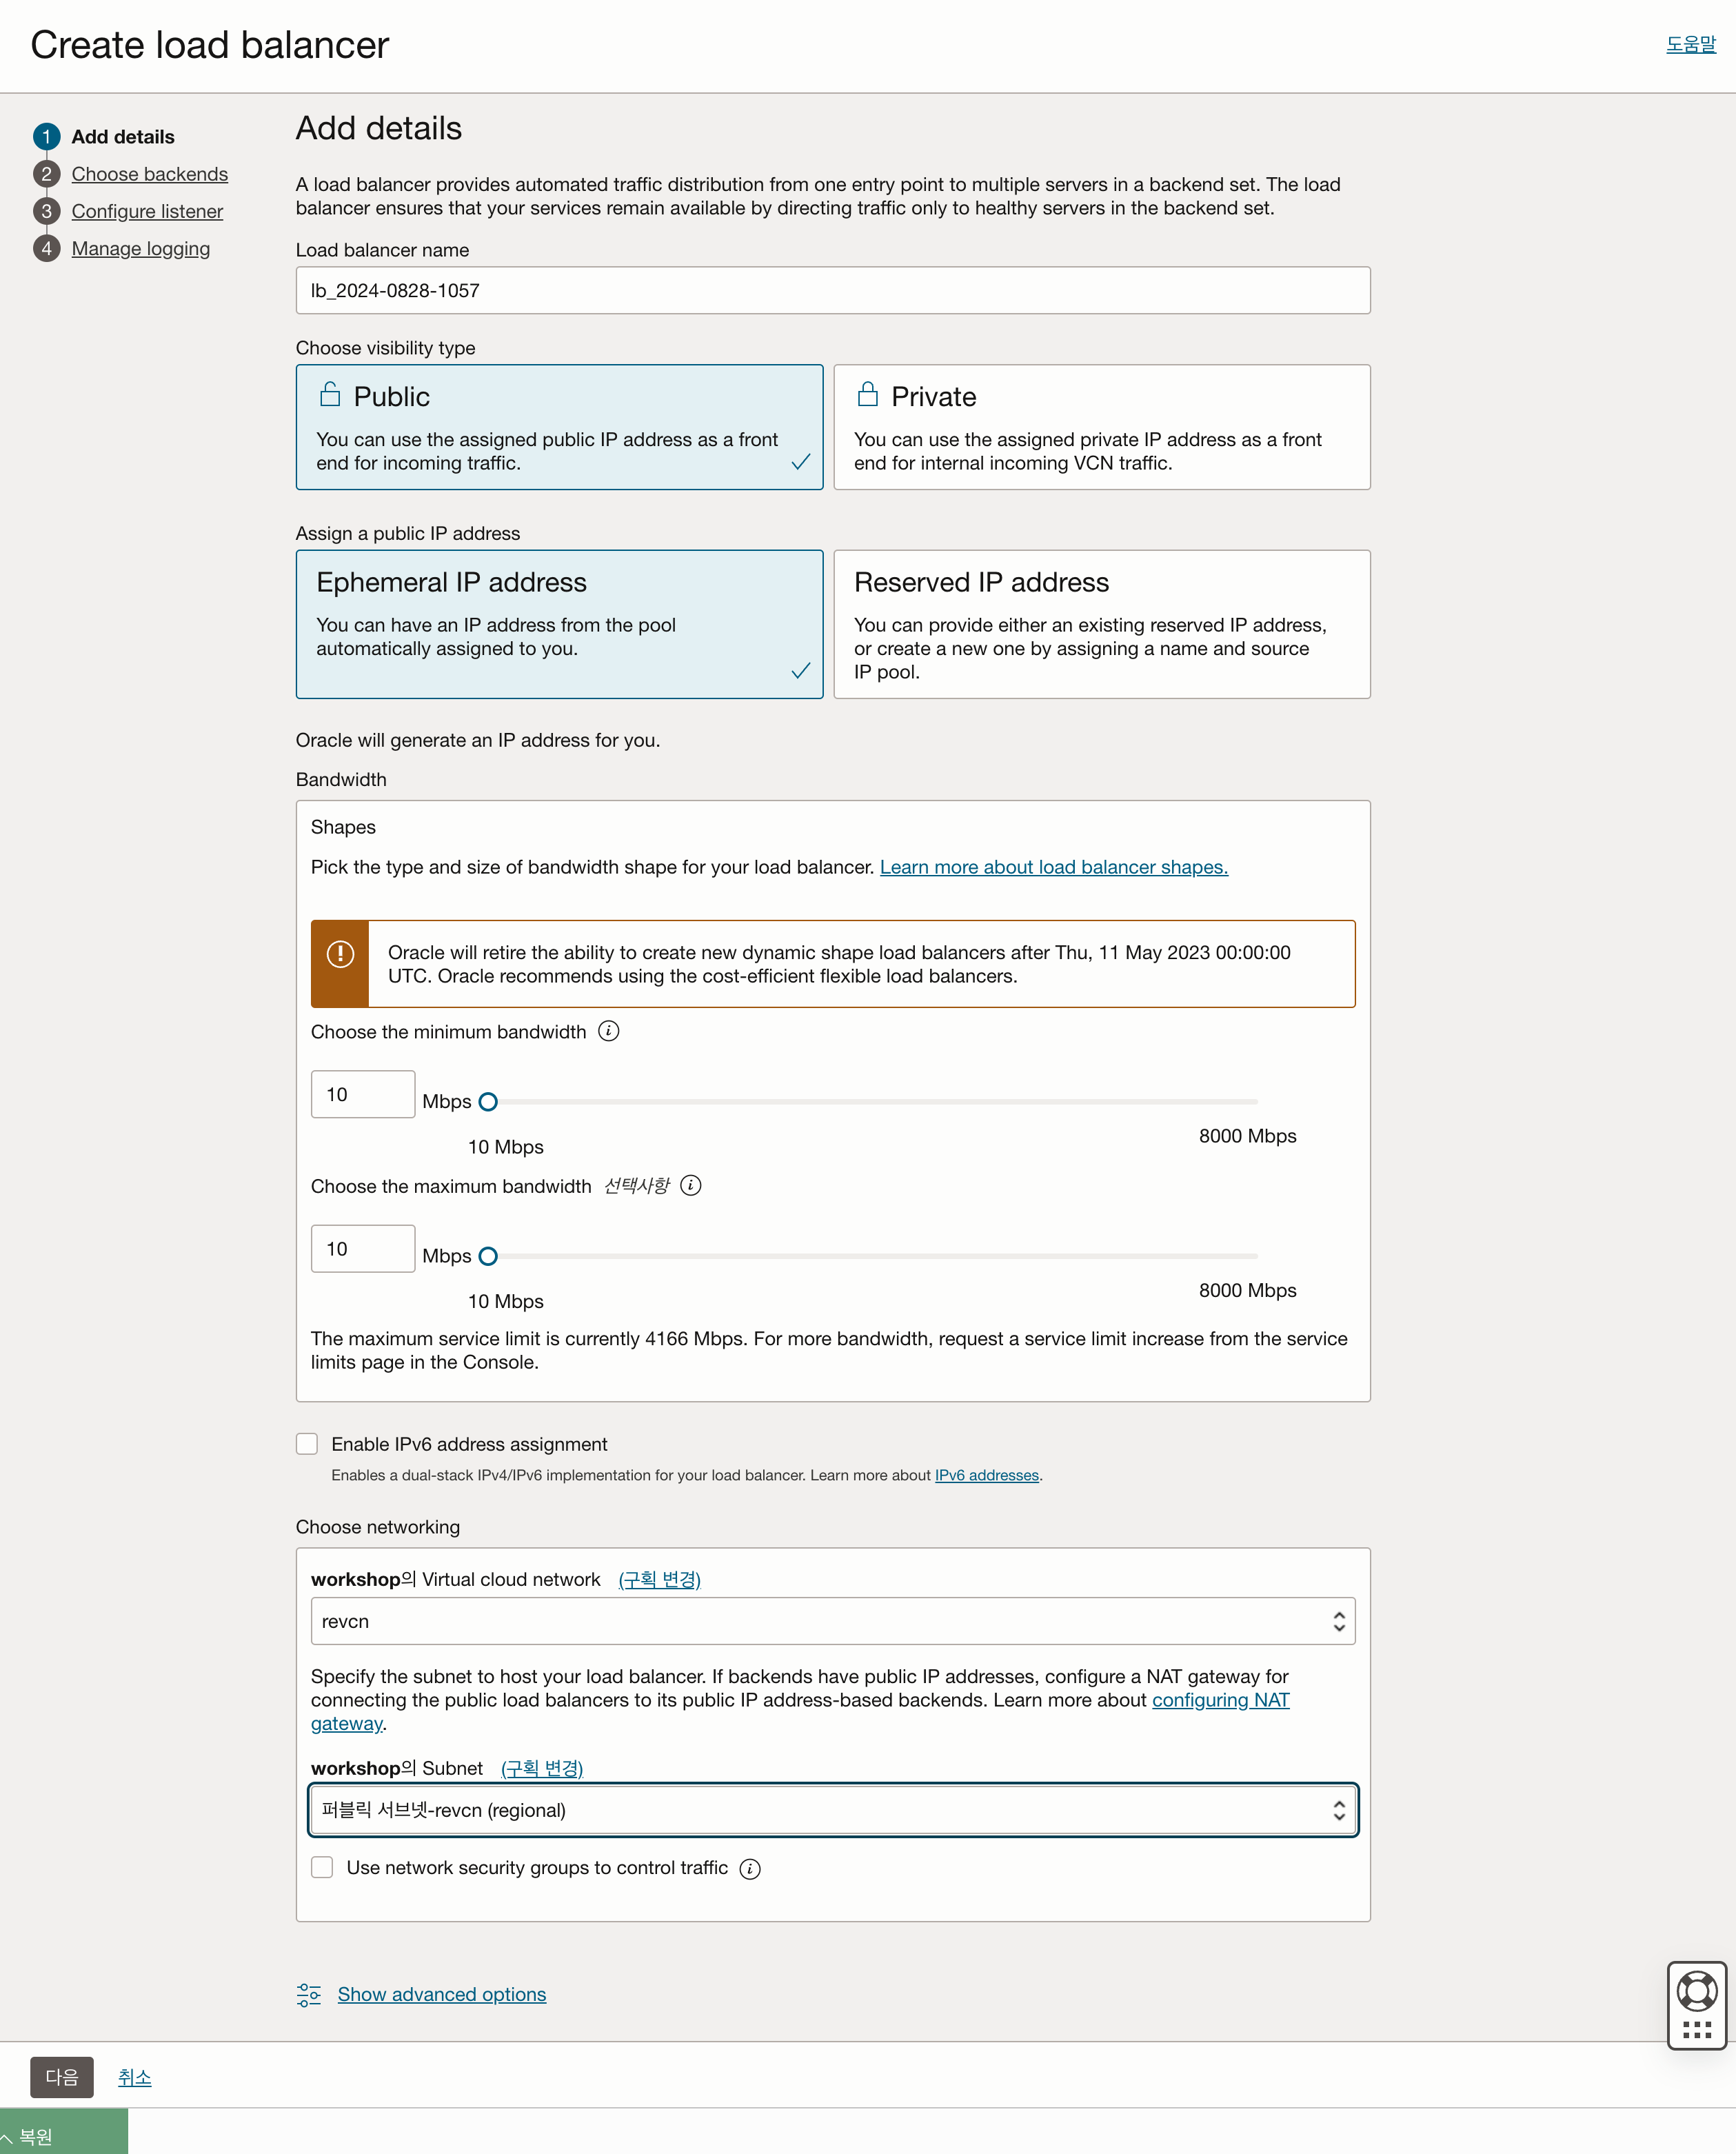1736x2154 pixels.
Task: Go to the Choose backends step
Action: point(149,174)
